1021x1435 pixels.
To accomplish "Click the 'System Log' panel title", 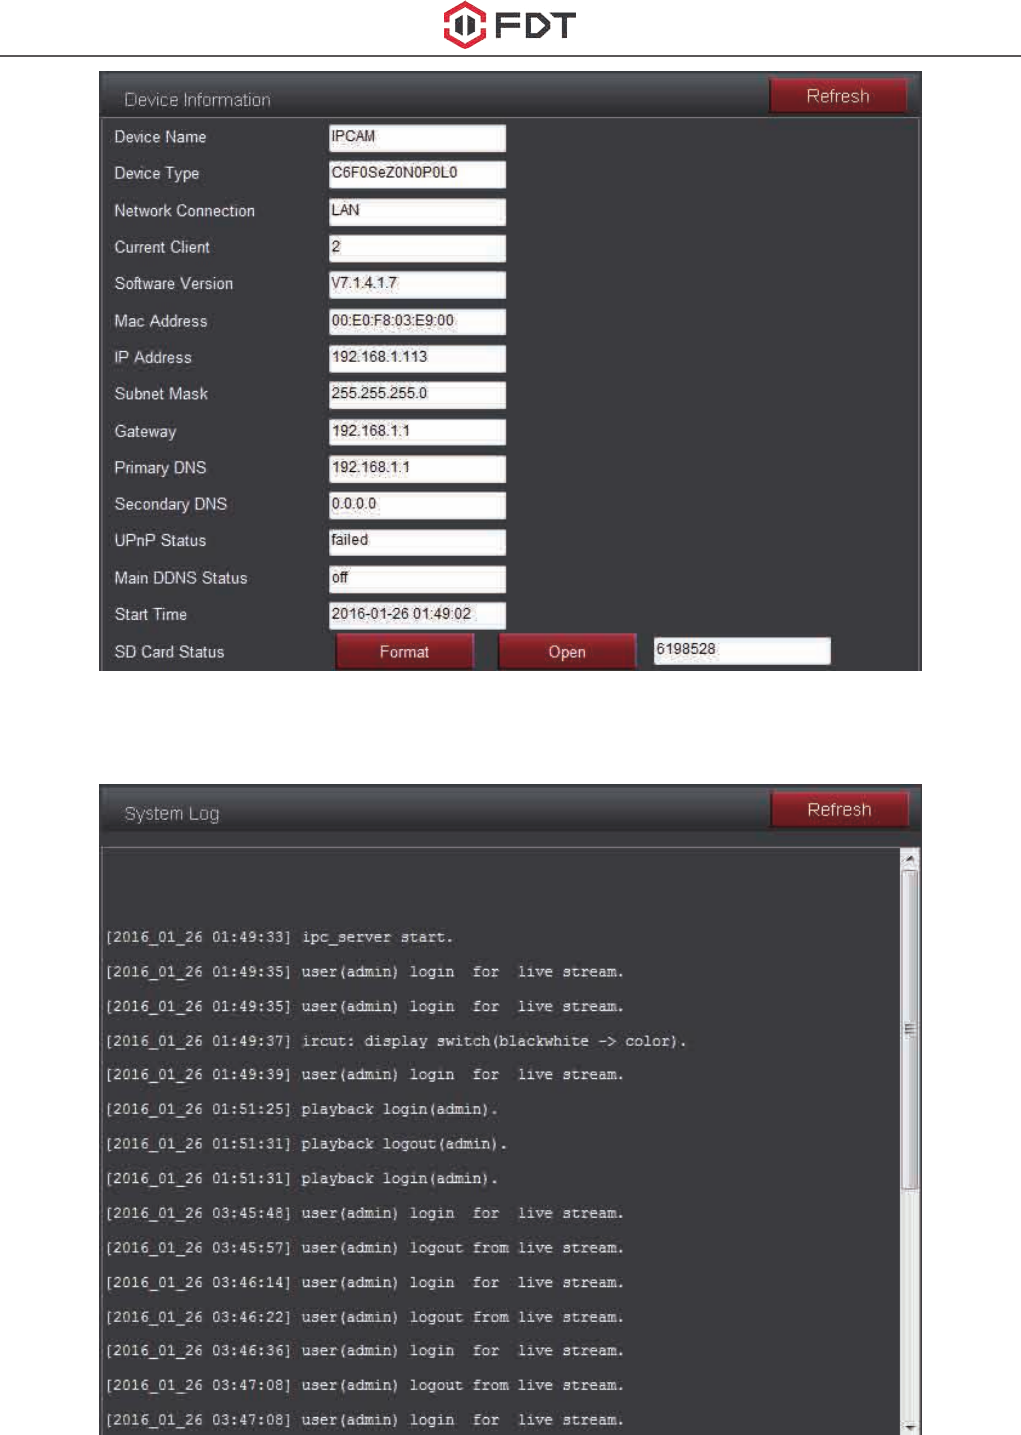I will (172, 814).
